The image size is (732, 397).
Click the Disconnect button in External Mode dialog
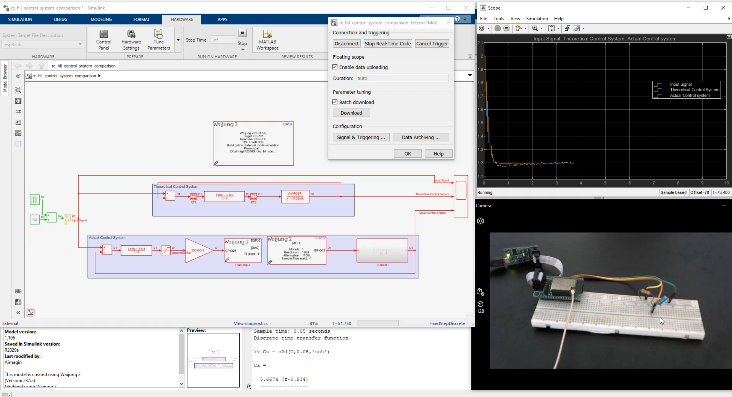click(x=346, y=43)
